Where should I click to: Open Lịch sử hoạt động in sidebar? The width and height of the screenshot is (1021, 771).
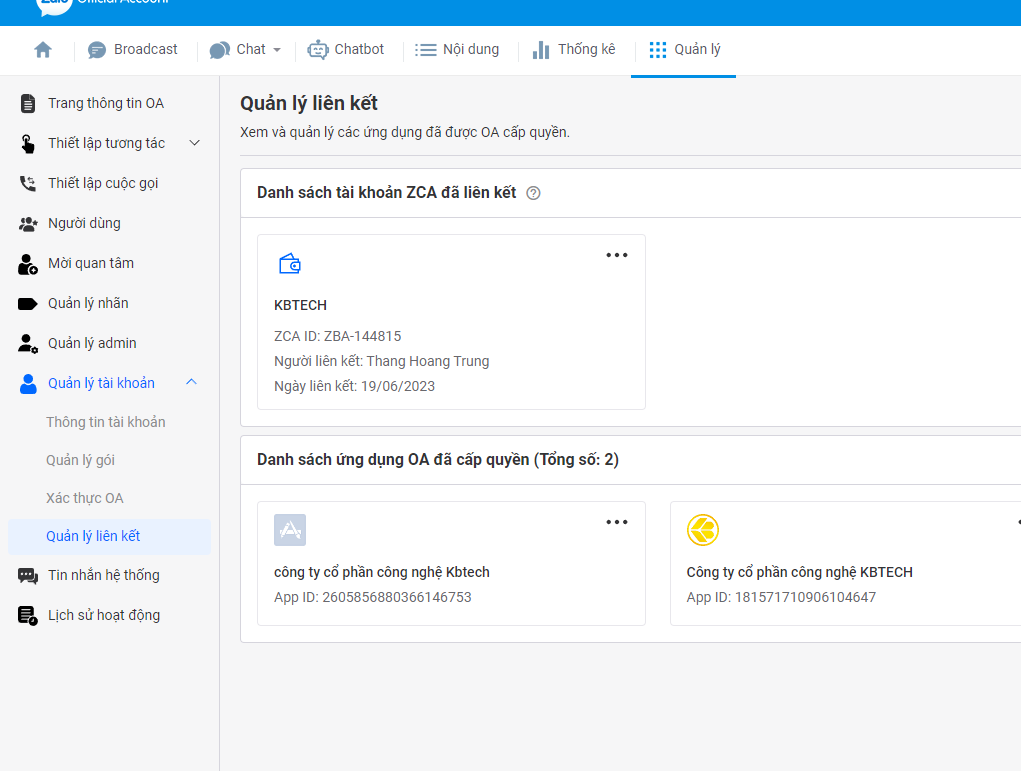pos(103,615)
